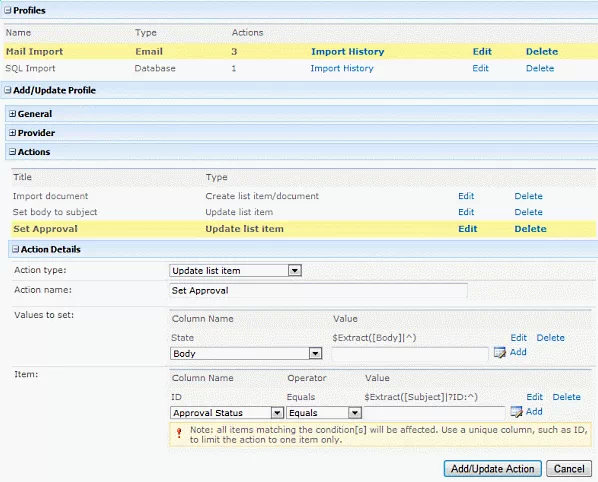Edit the SQL Import profile
The width and height of the screenshot is (598, 482).
tap(481, 68)
